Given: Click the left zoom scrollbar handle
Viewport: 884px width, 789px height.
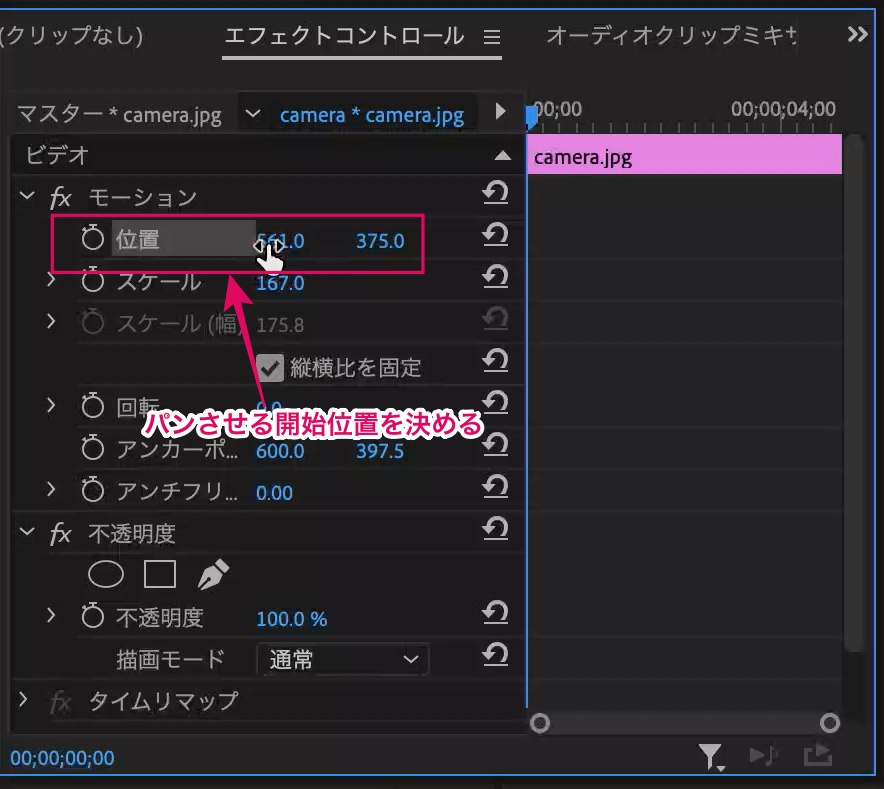Looking at the screenshot, I should (x=540, y=722).
